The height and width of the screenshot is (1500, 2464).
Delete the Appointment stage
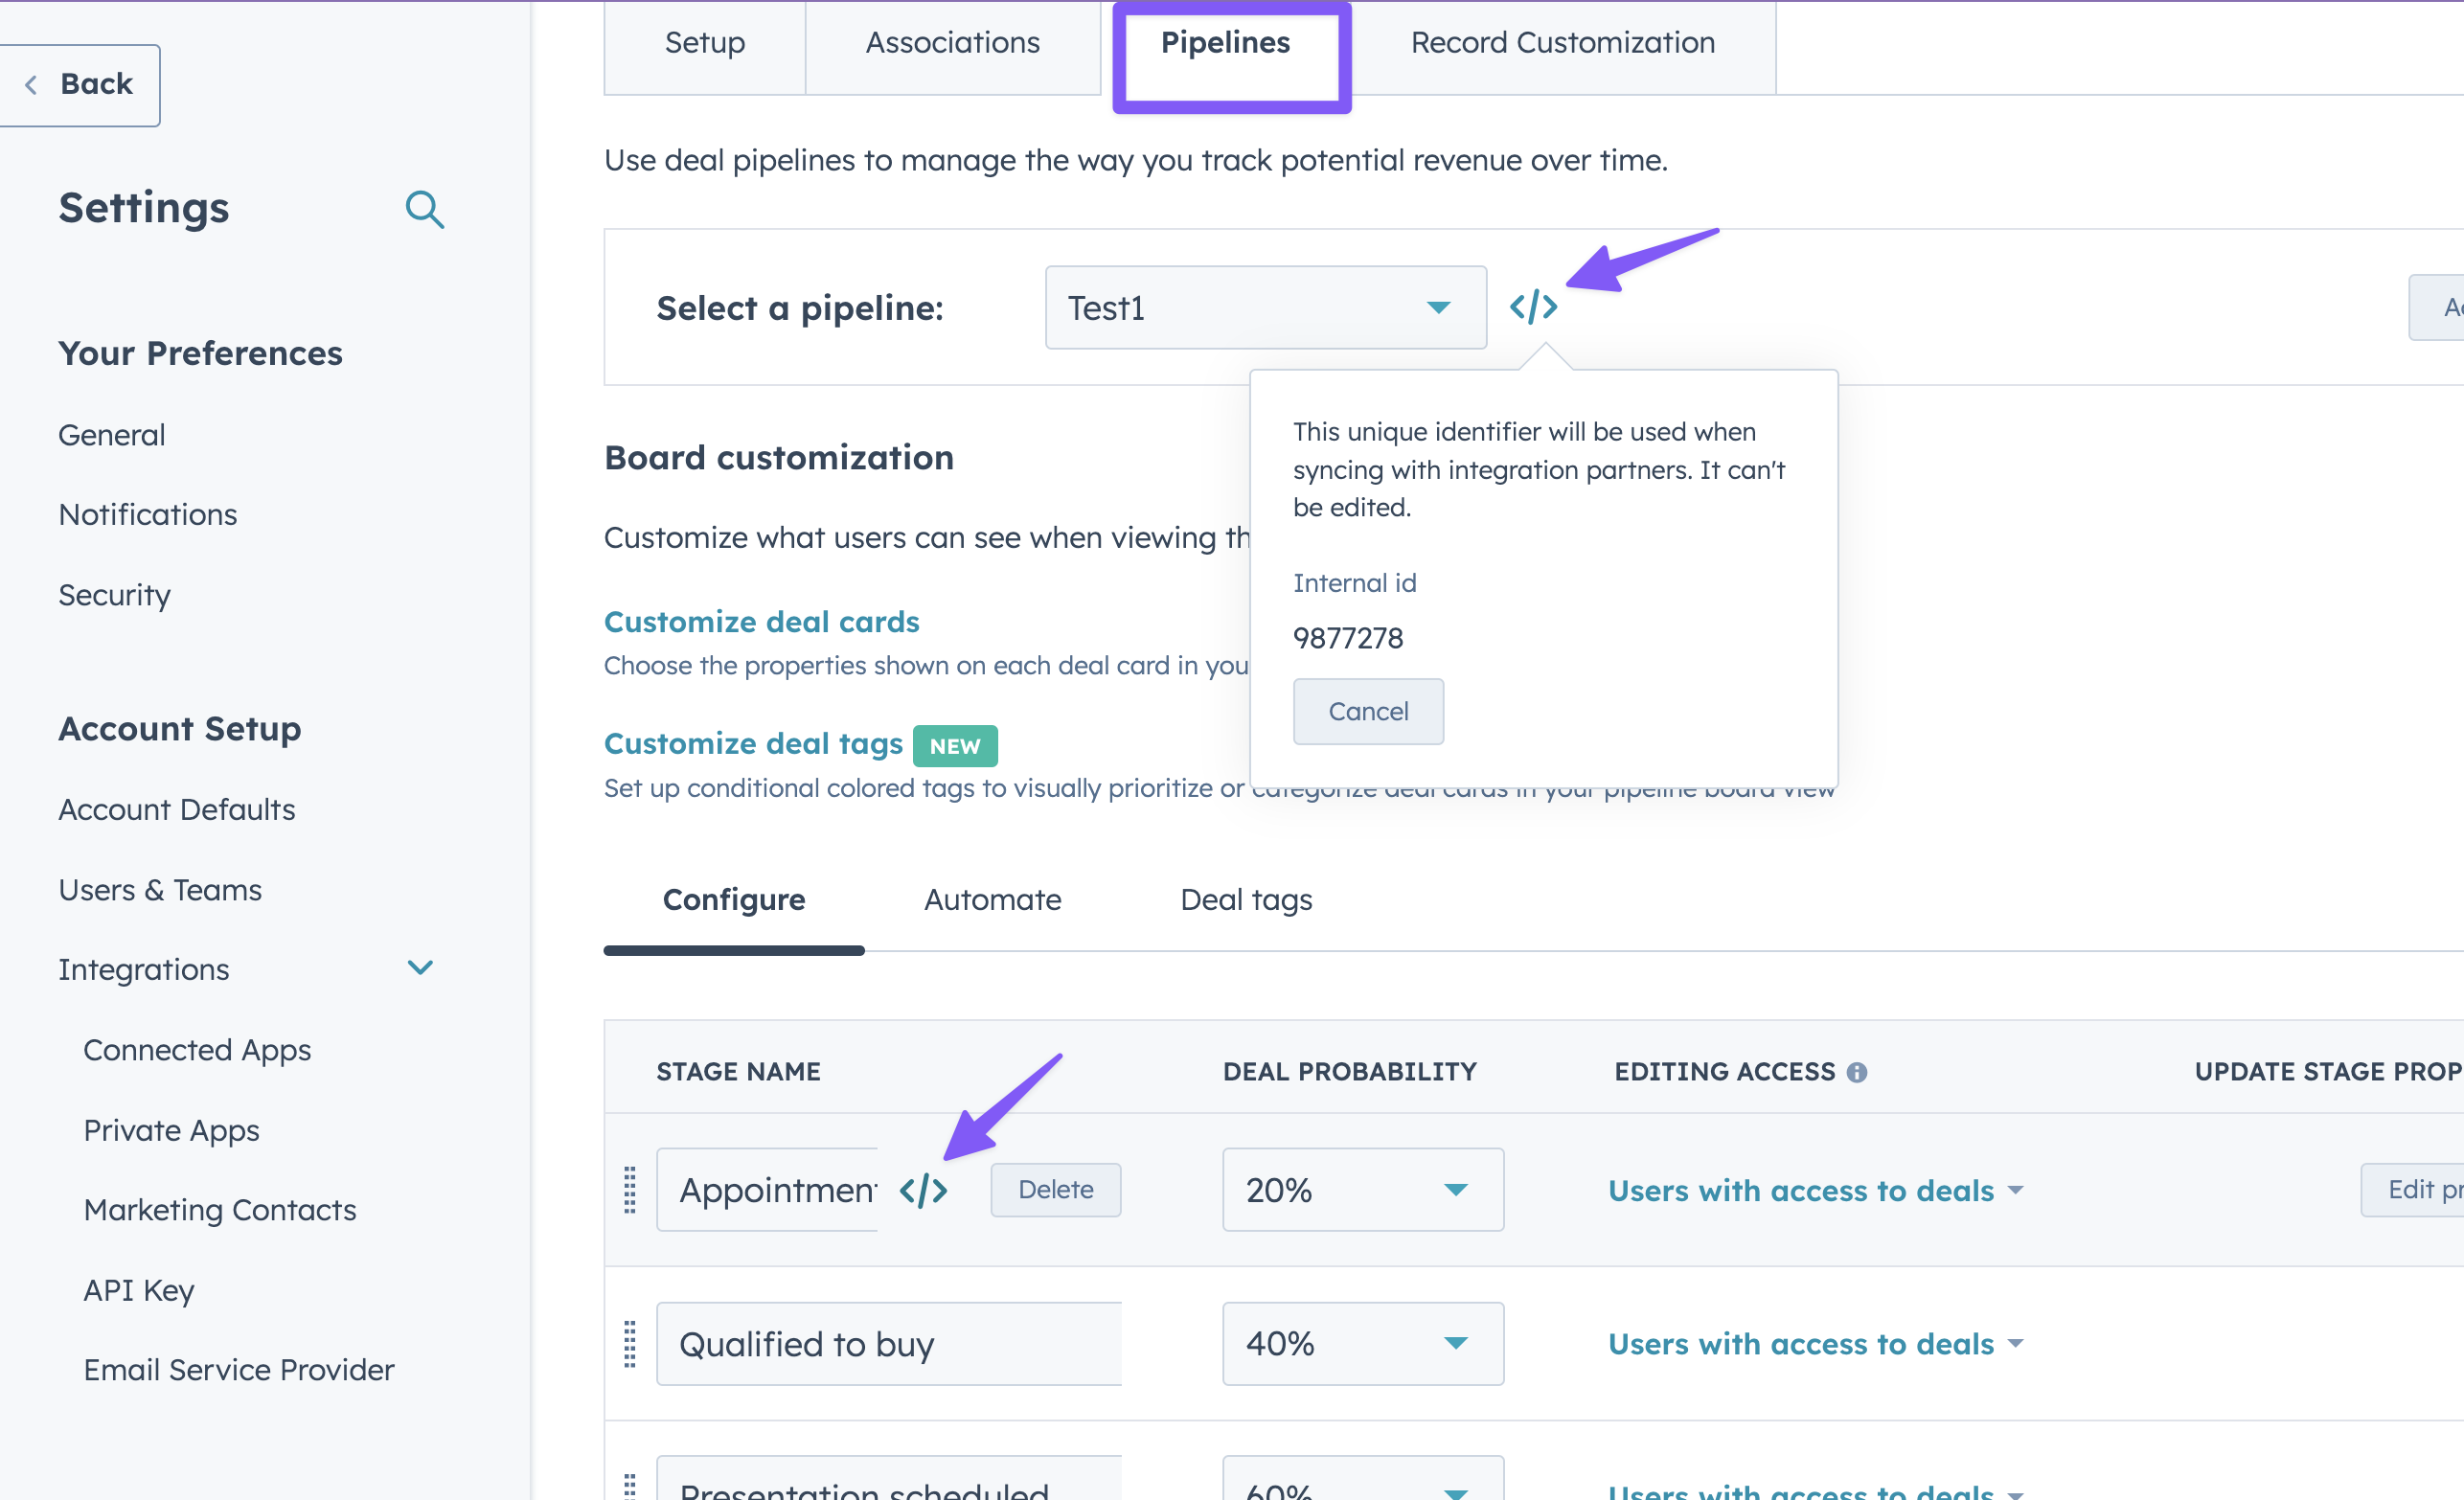click(x=1055, y=1189)
